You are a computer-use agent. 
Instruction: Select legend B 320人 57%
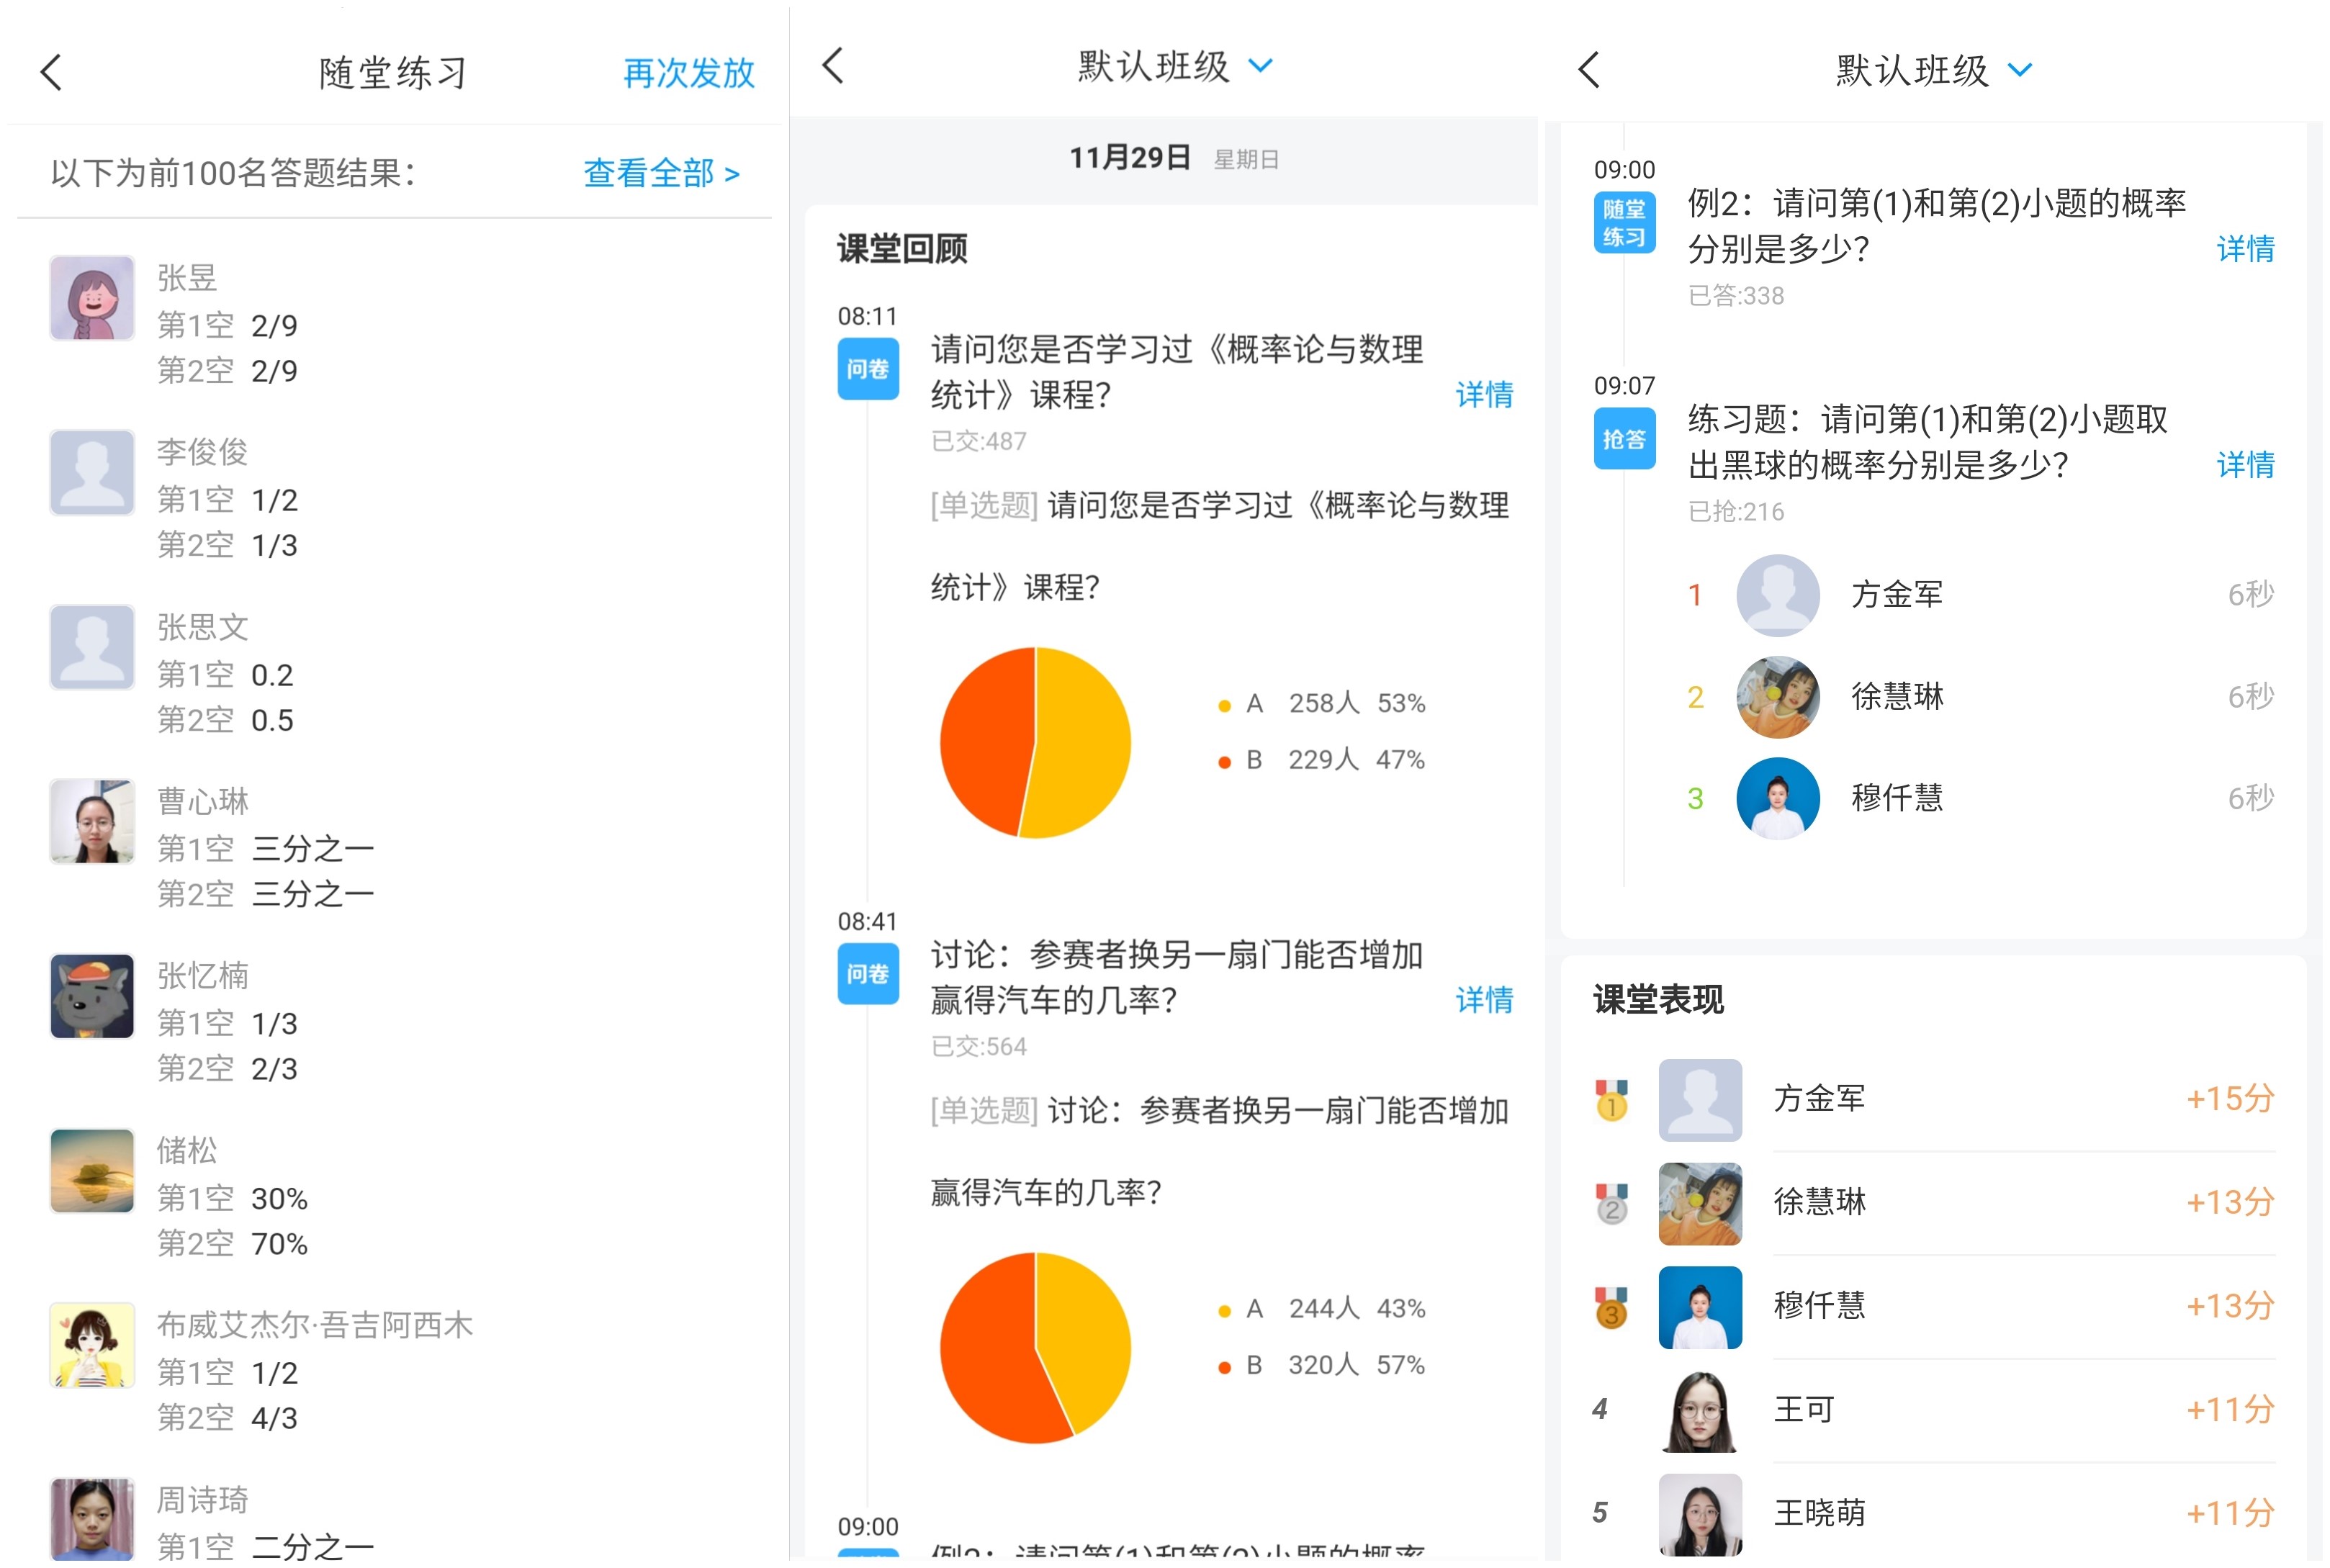pyautogui.click(x=1321, y=1365)
